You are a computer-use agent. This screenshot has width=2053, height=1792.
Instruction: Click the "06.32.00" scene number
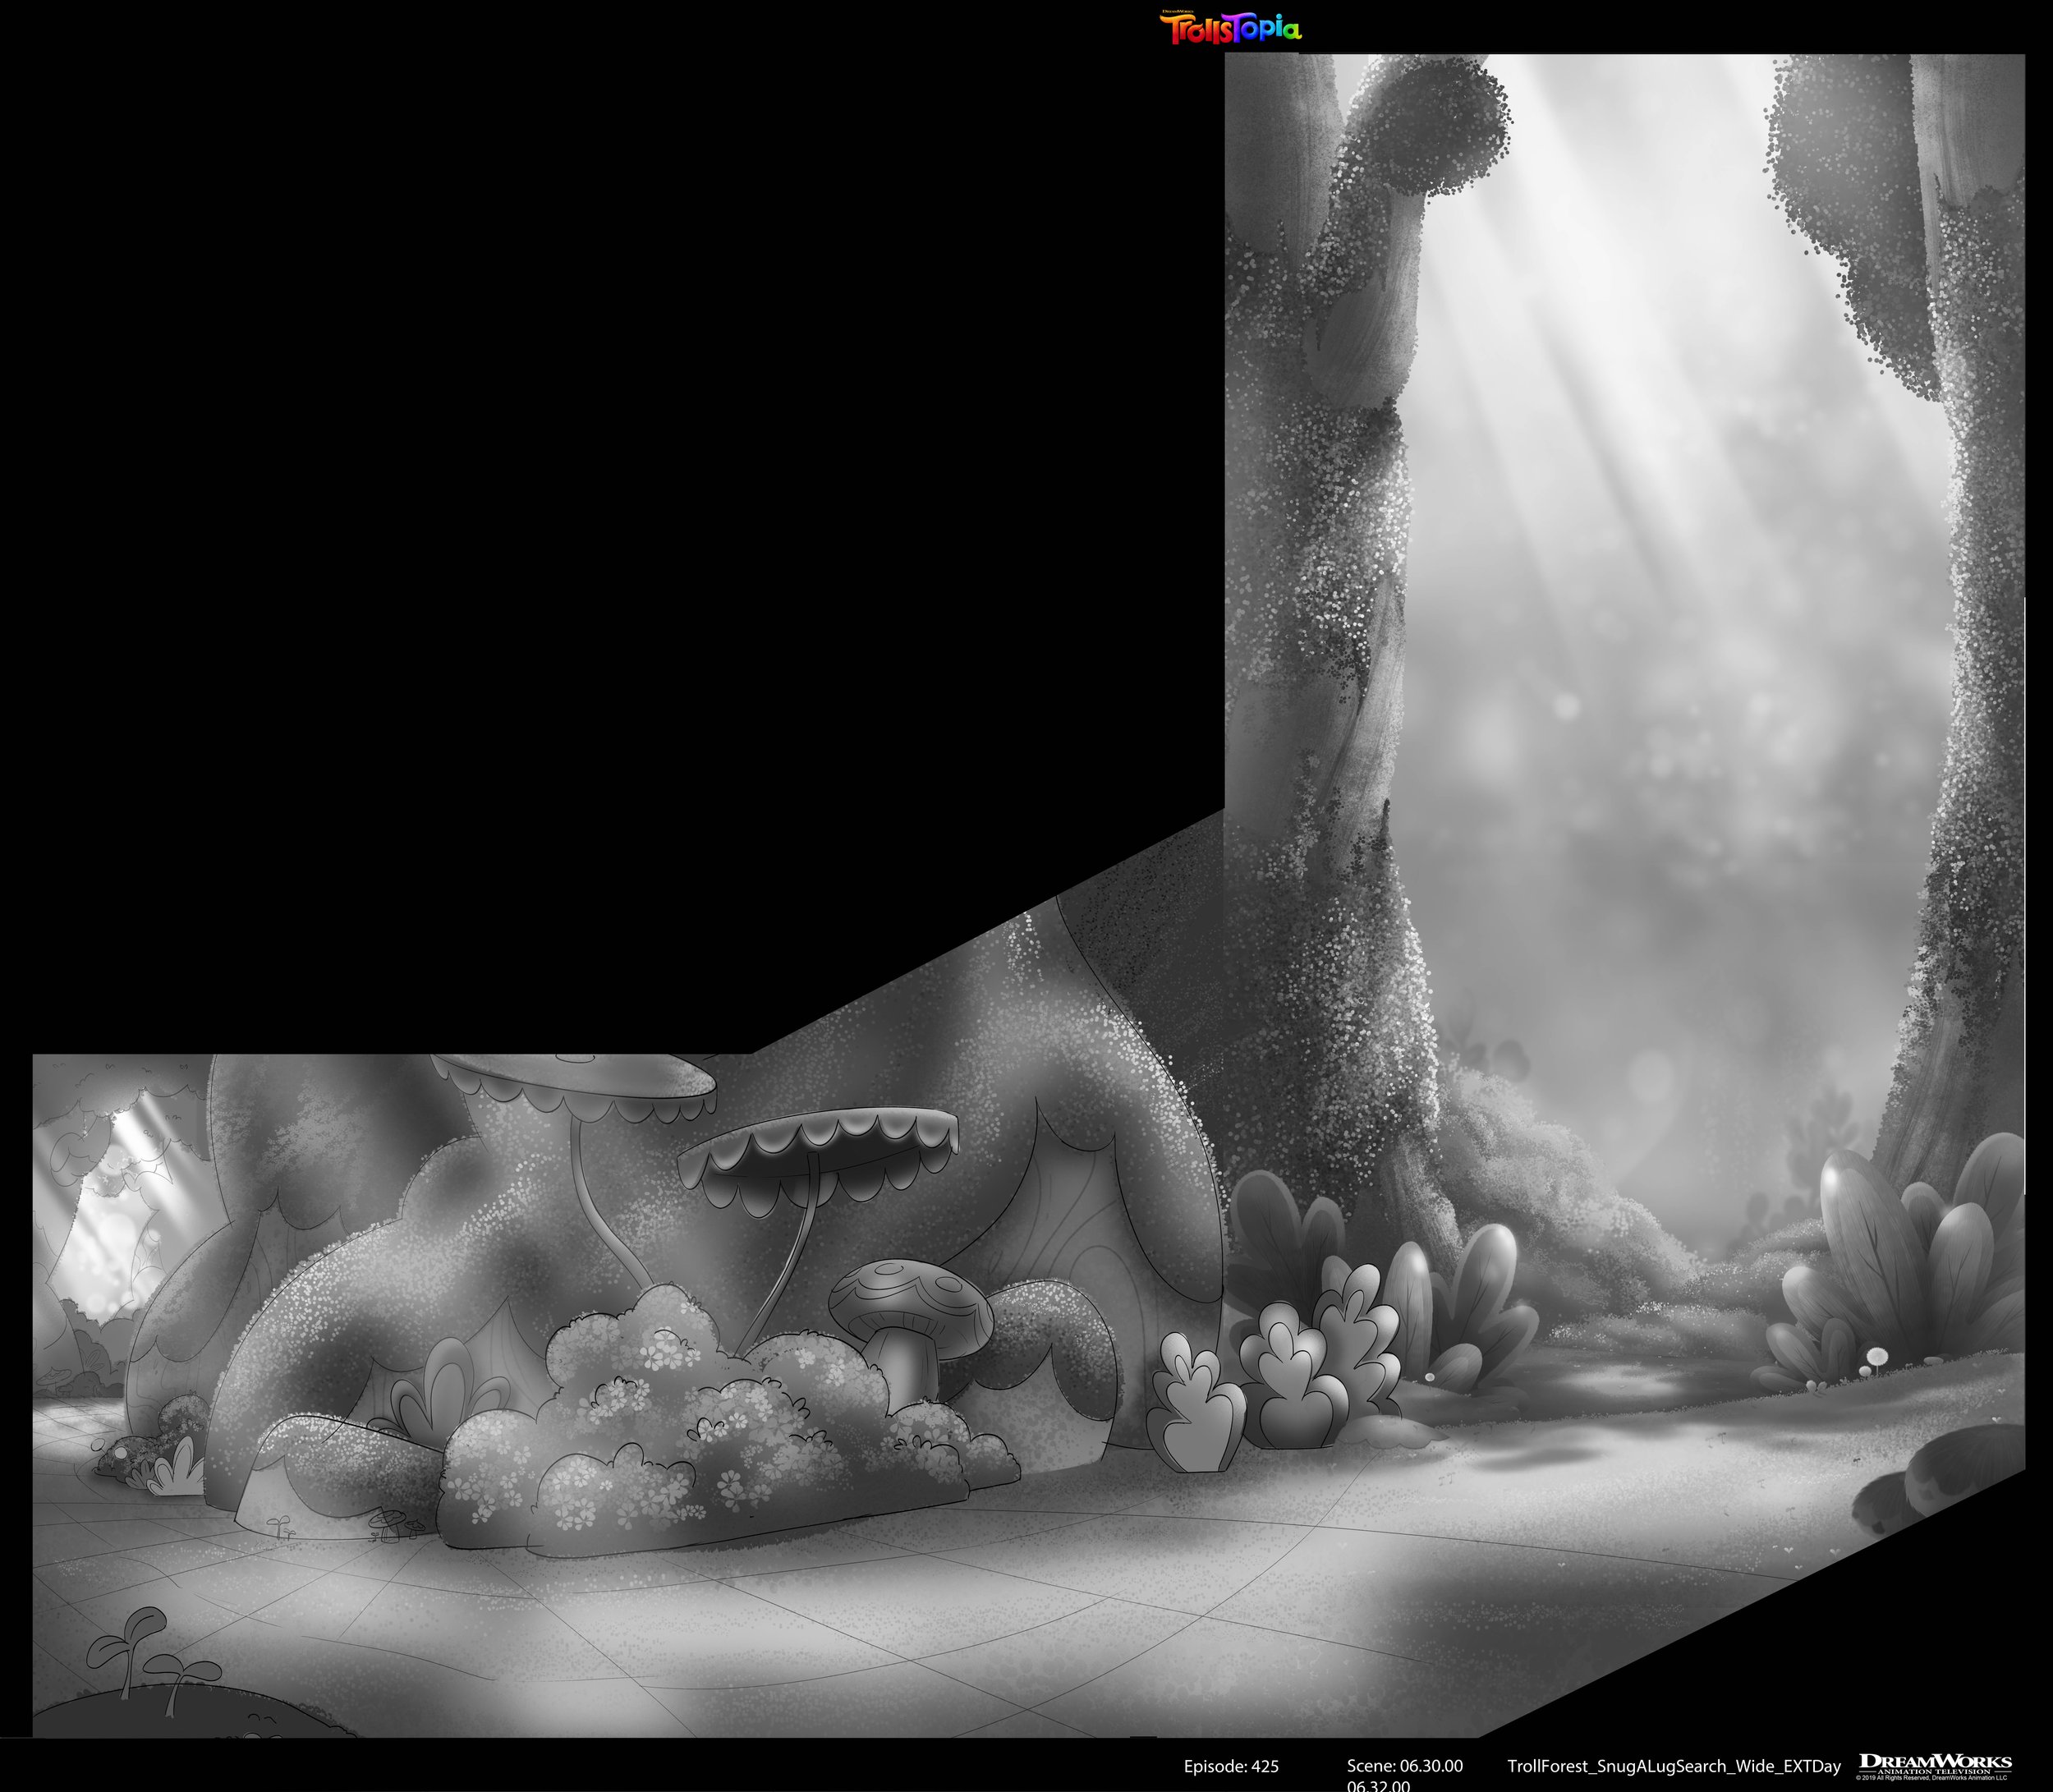pyautogui.click(x=1378, y=1786)
